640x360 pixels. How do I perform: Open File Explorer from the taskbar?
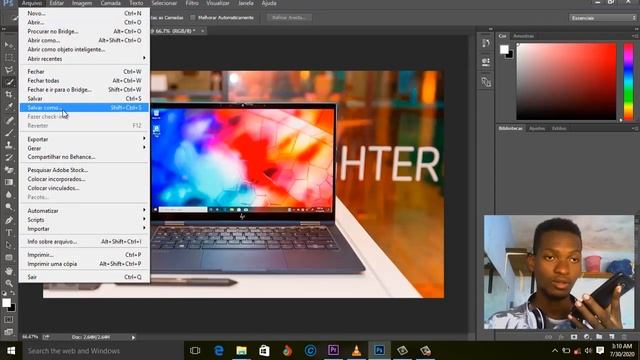coord(242,351)
